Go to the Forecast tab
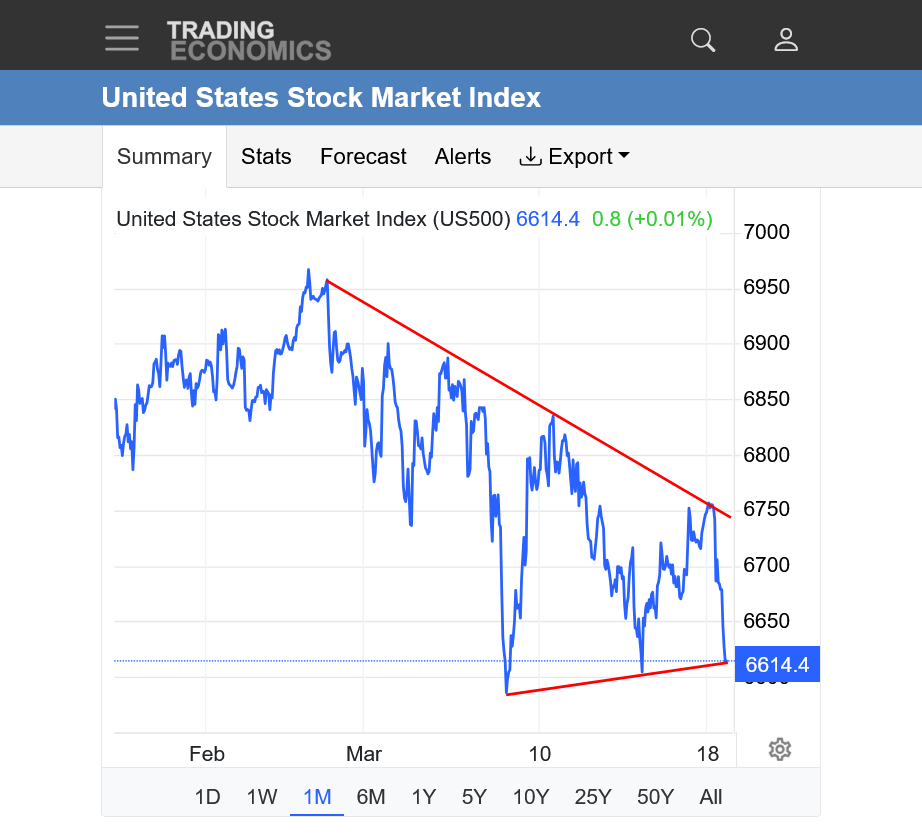This screenshot has height=835, width=922. pyautogui.click(x=363, y=157)
